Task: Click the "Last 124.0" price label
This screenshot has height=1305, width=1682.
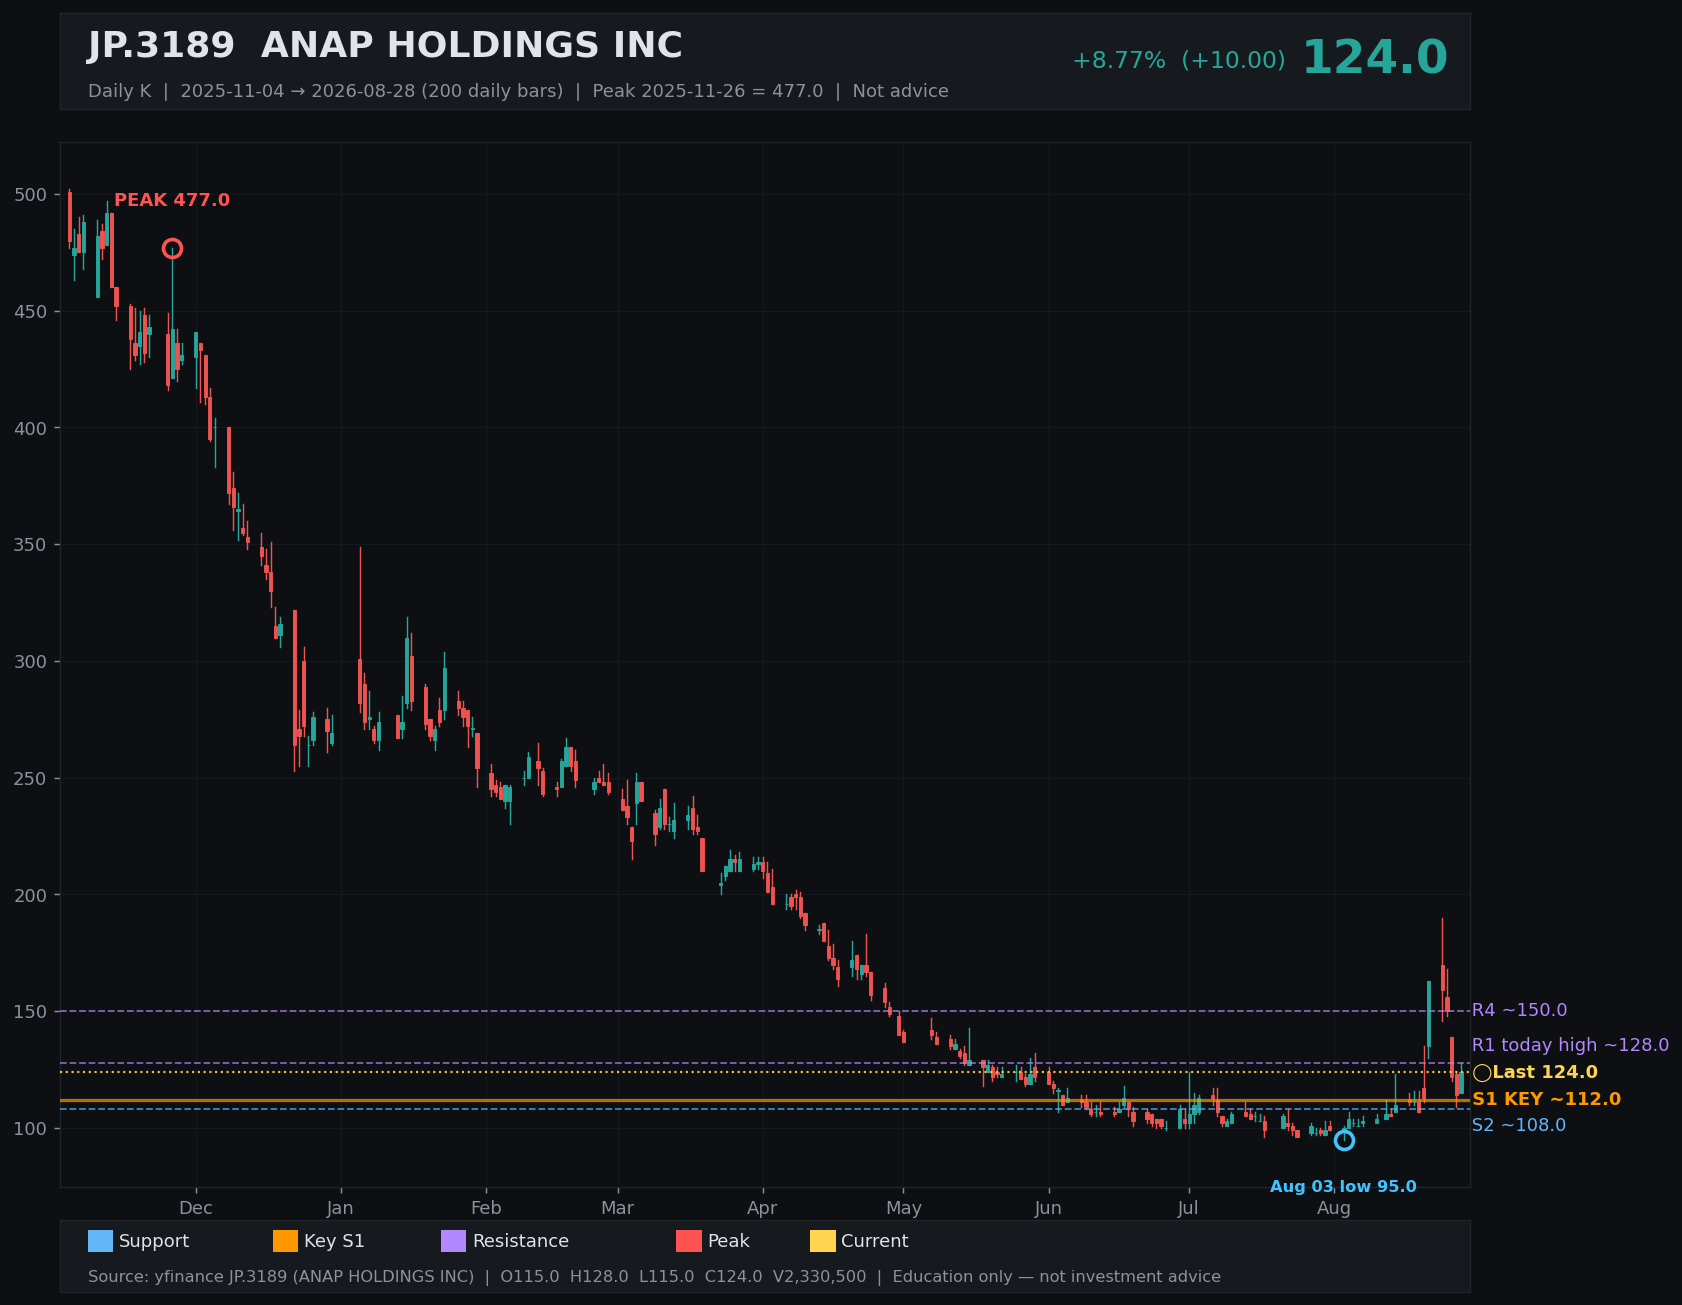Action: click(x=1545, y=1073)
